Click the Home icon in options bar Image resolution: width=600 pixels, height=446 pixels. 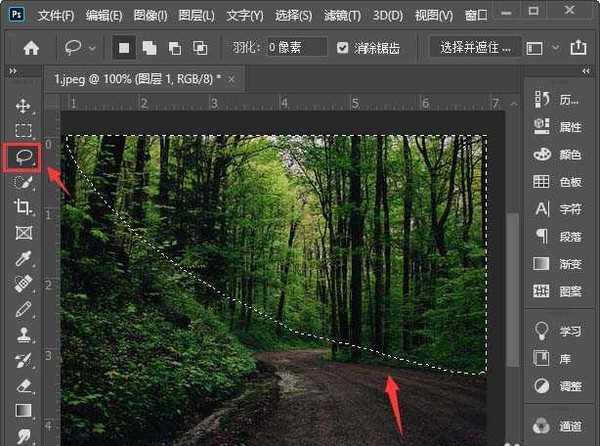pos(32,47)
